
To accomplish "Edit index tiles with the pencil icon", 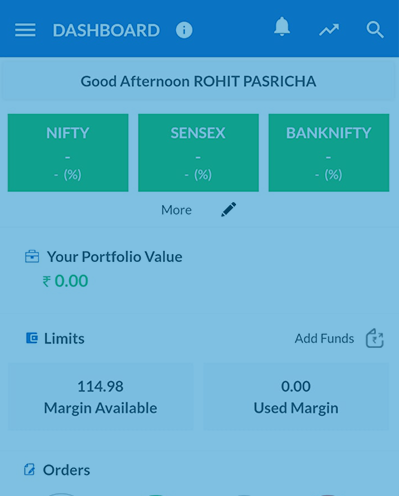I will coord(229,209).
